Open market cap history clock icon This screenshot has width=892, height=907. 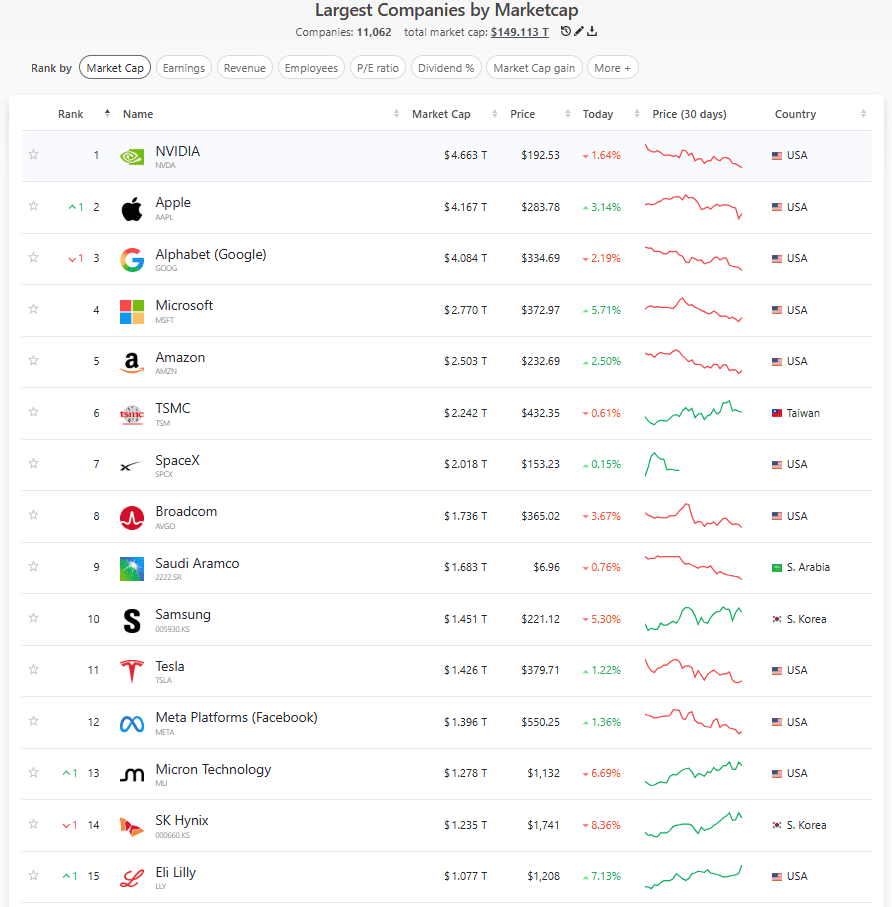pyautogui.click(x=566, y=31)
